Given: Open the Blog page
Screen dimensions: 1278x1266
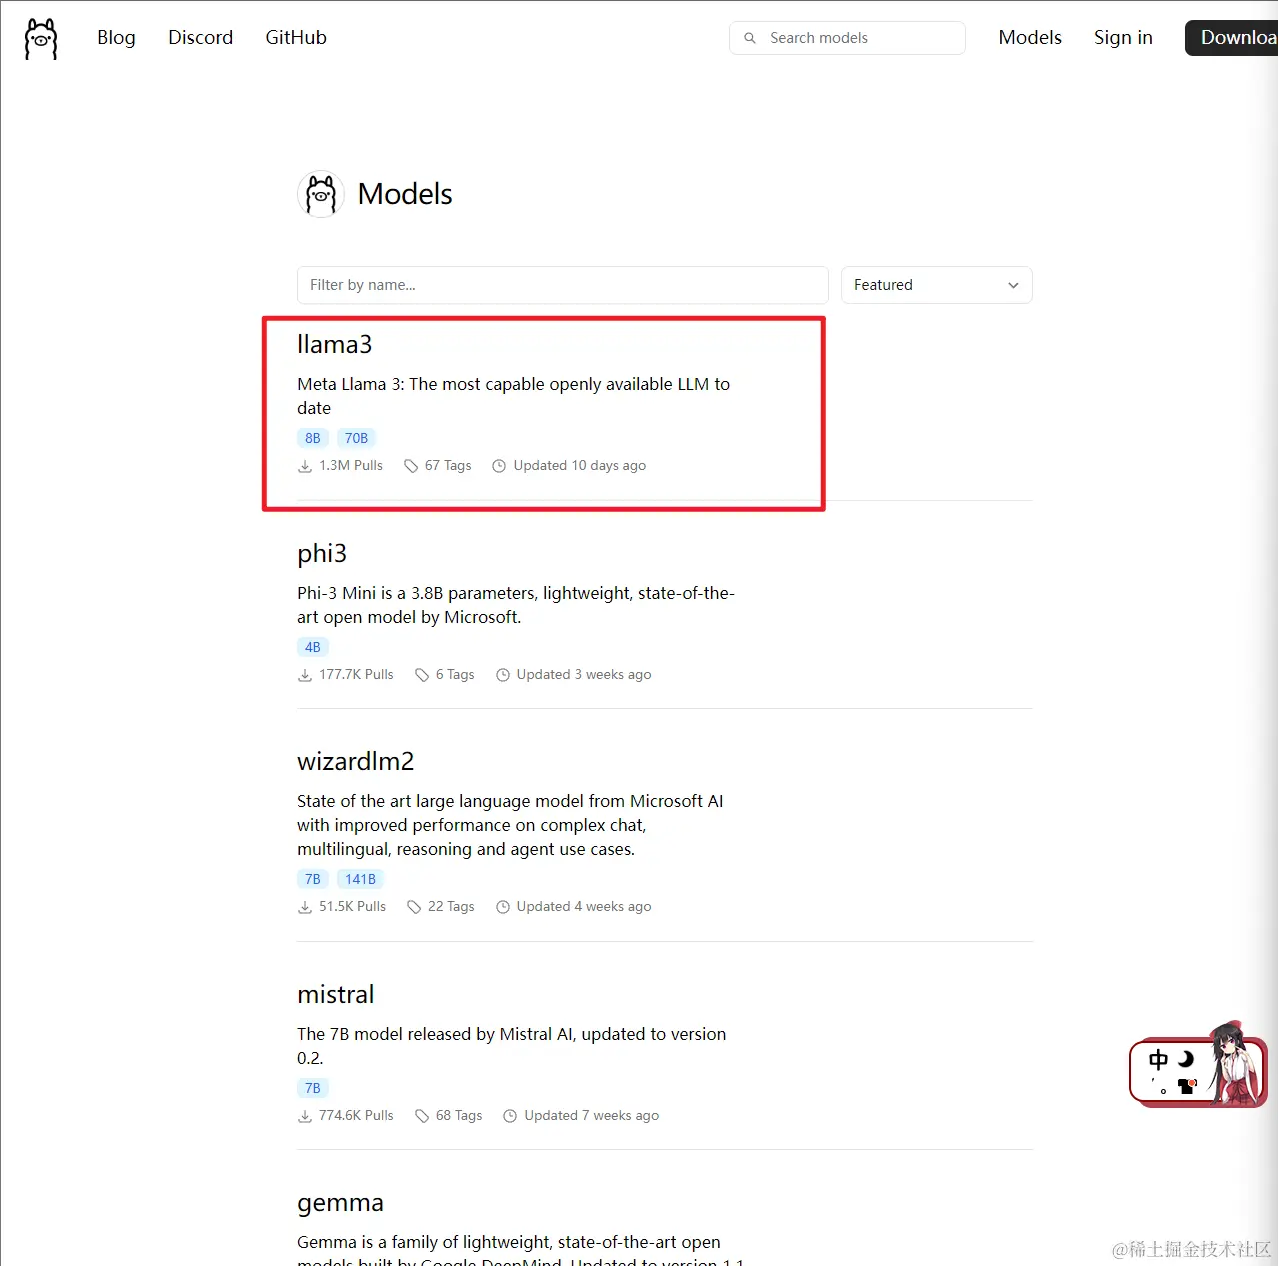Looking at the screenshot, I should click(x=116, y=38).
